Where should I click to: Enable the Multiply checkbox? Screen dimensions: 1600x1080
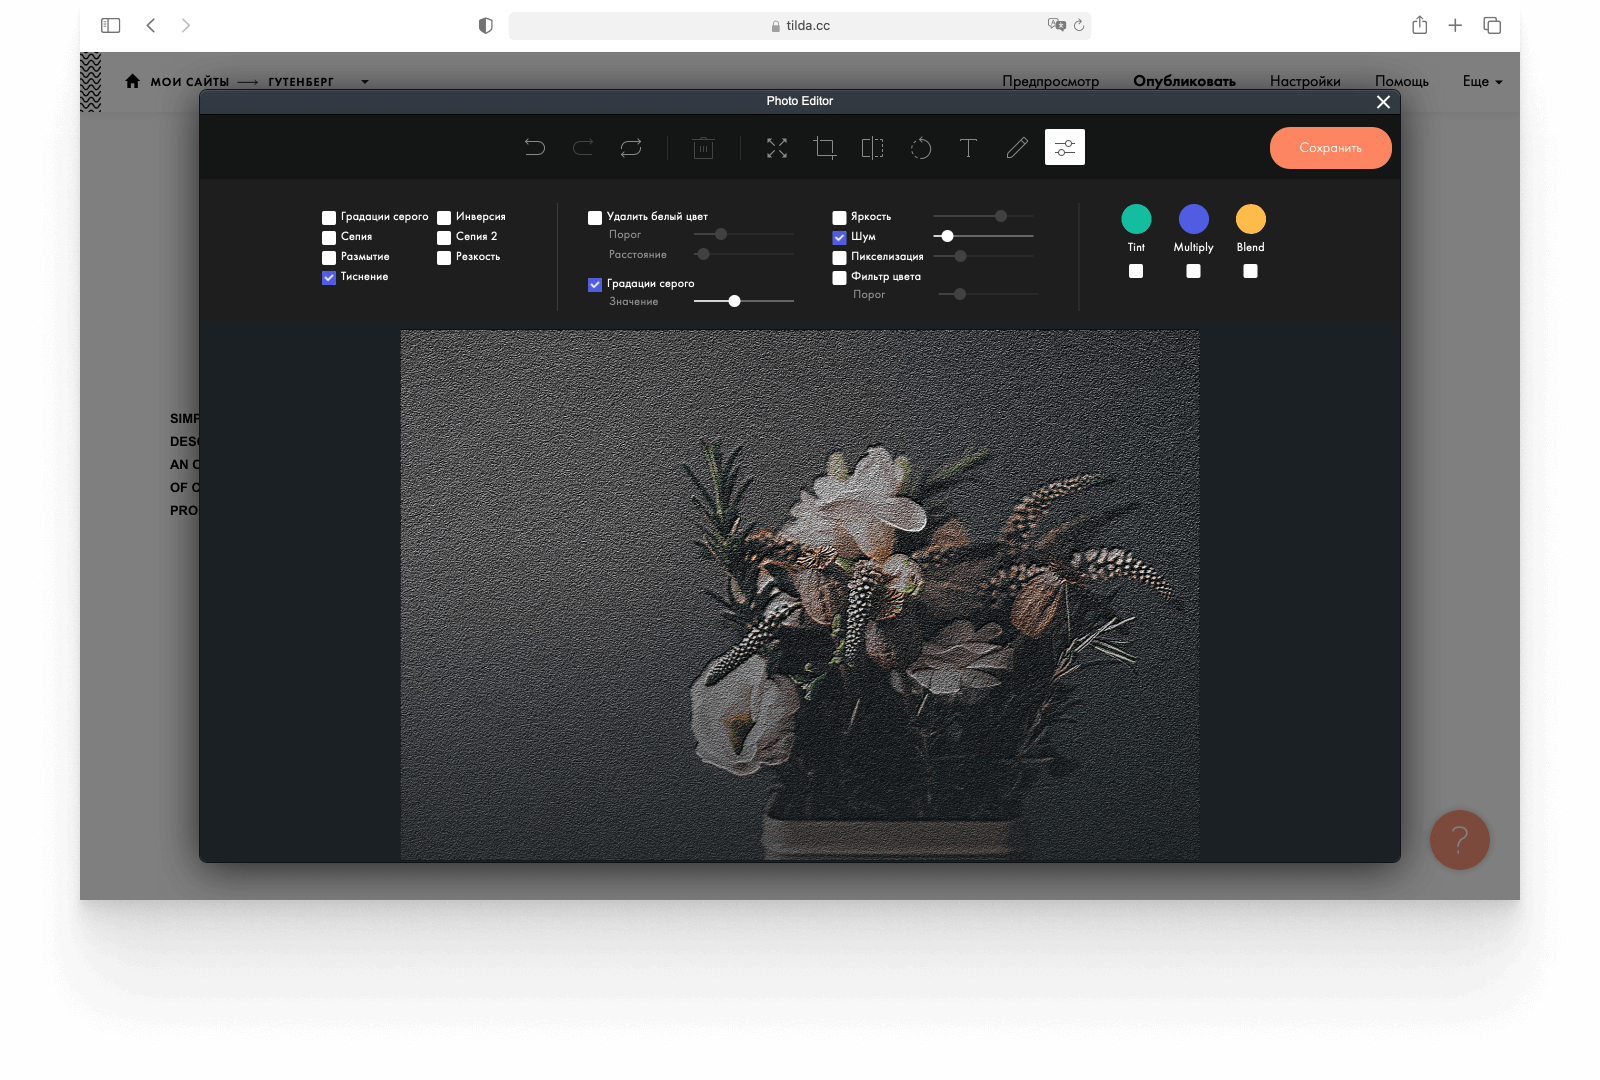click(1193, 271)
